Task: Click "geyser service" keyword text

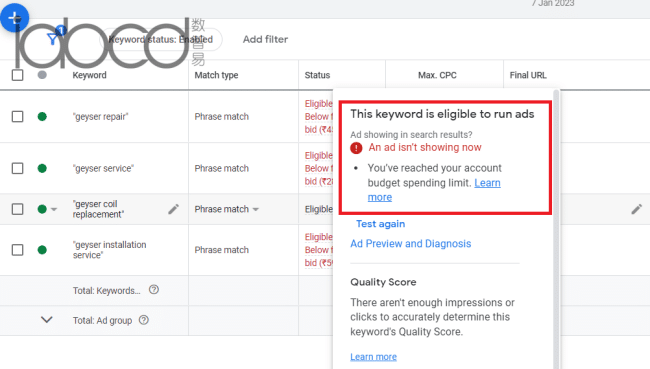Action: tap(103, 168)
